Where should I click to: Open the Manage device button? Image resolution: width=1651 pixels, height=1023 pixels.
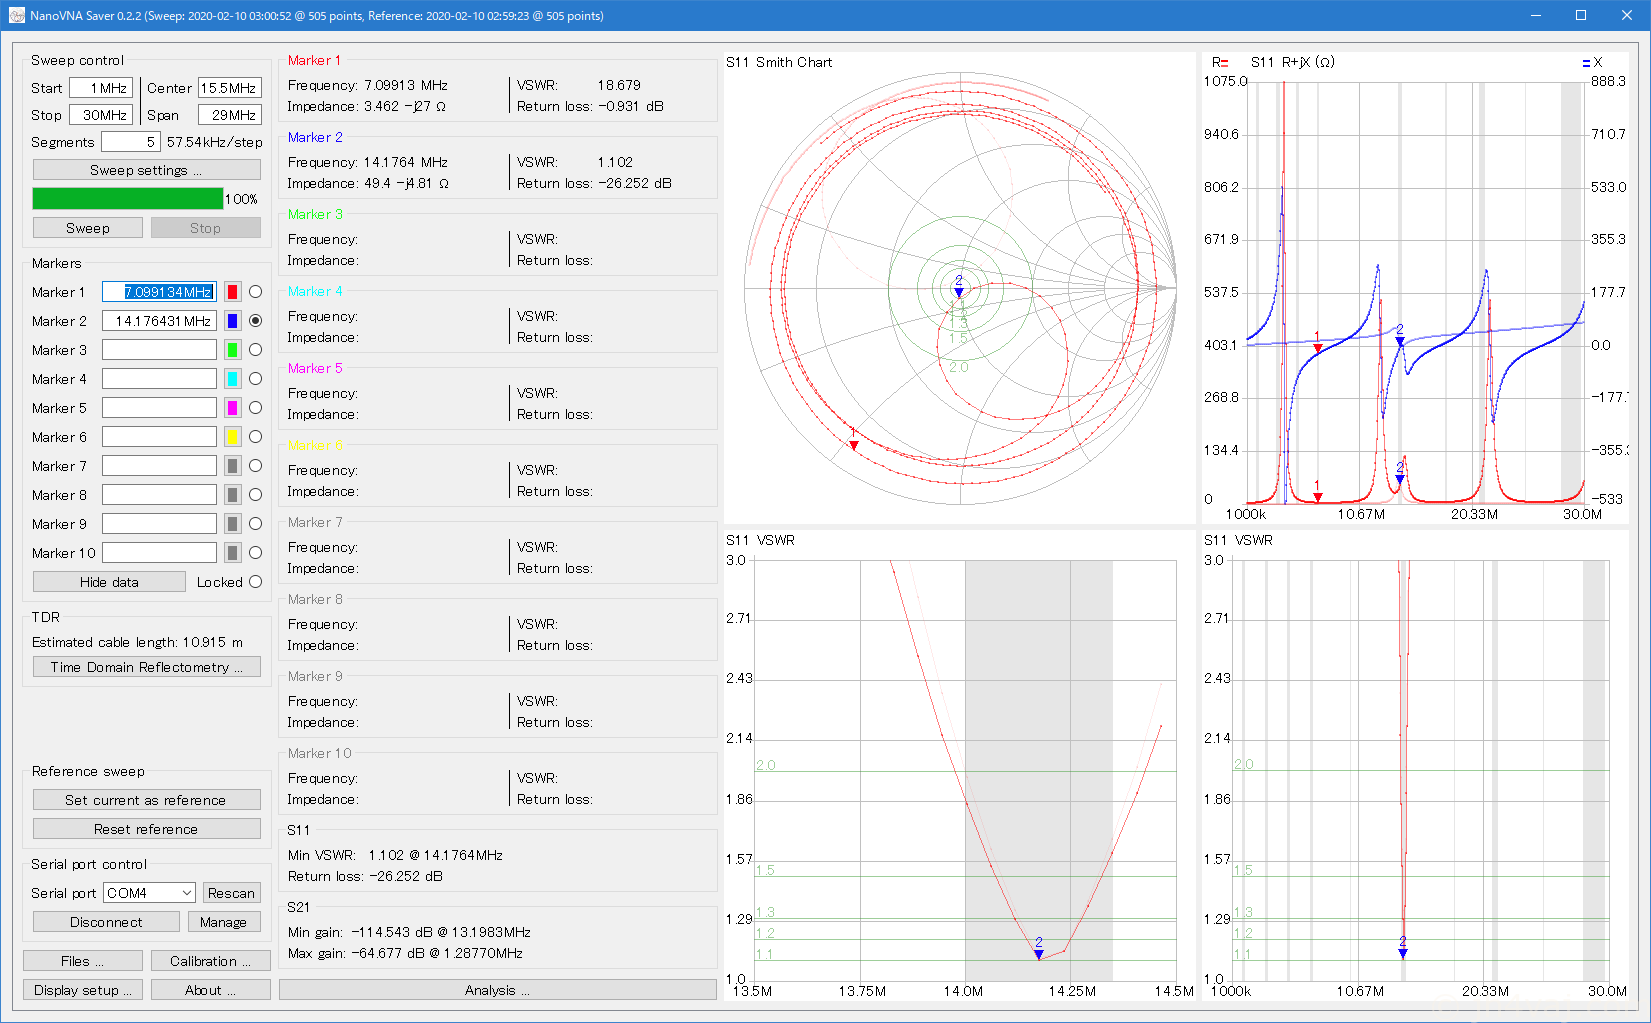(223, 922)
